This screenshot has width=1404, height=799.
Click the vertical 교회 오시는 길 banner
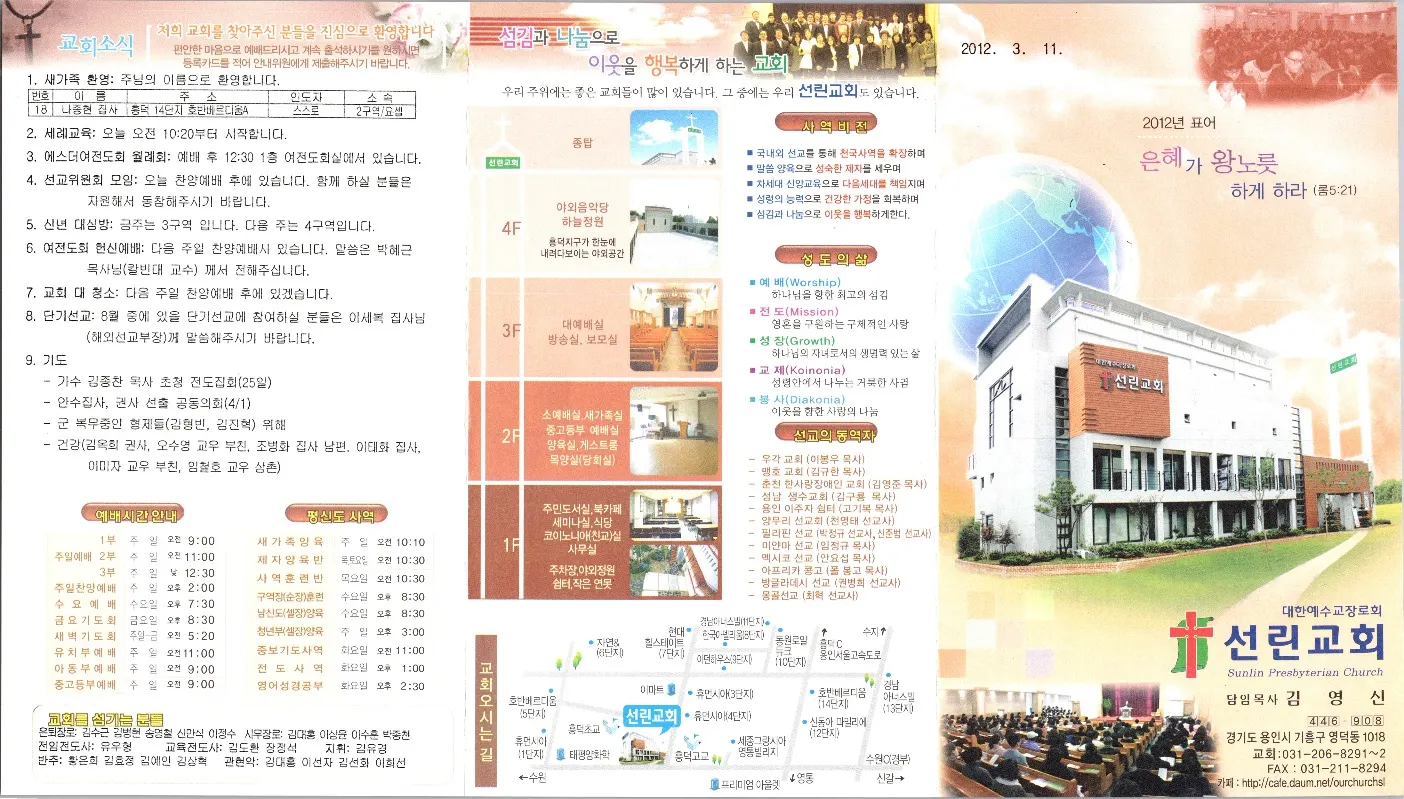pos(487,713)
